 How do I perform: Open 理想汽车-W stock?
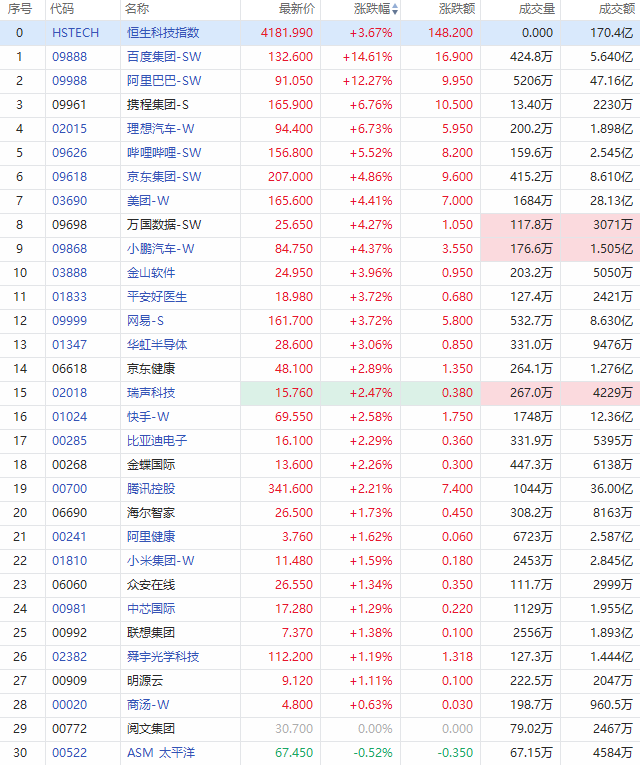(160, 128)
